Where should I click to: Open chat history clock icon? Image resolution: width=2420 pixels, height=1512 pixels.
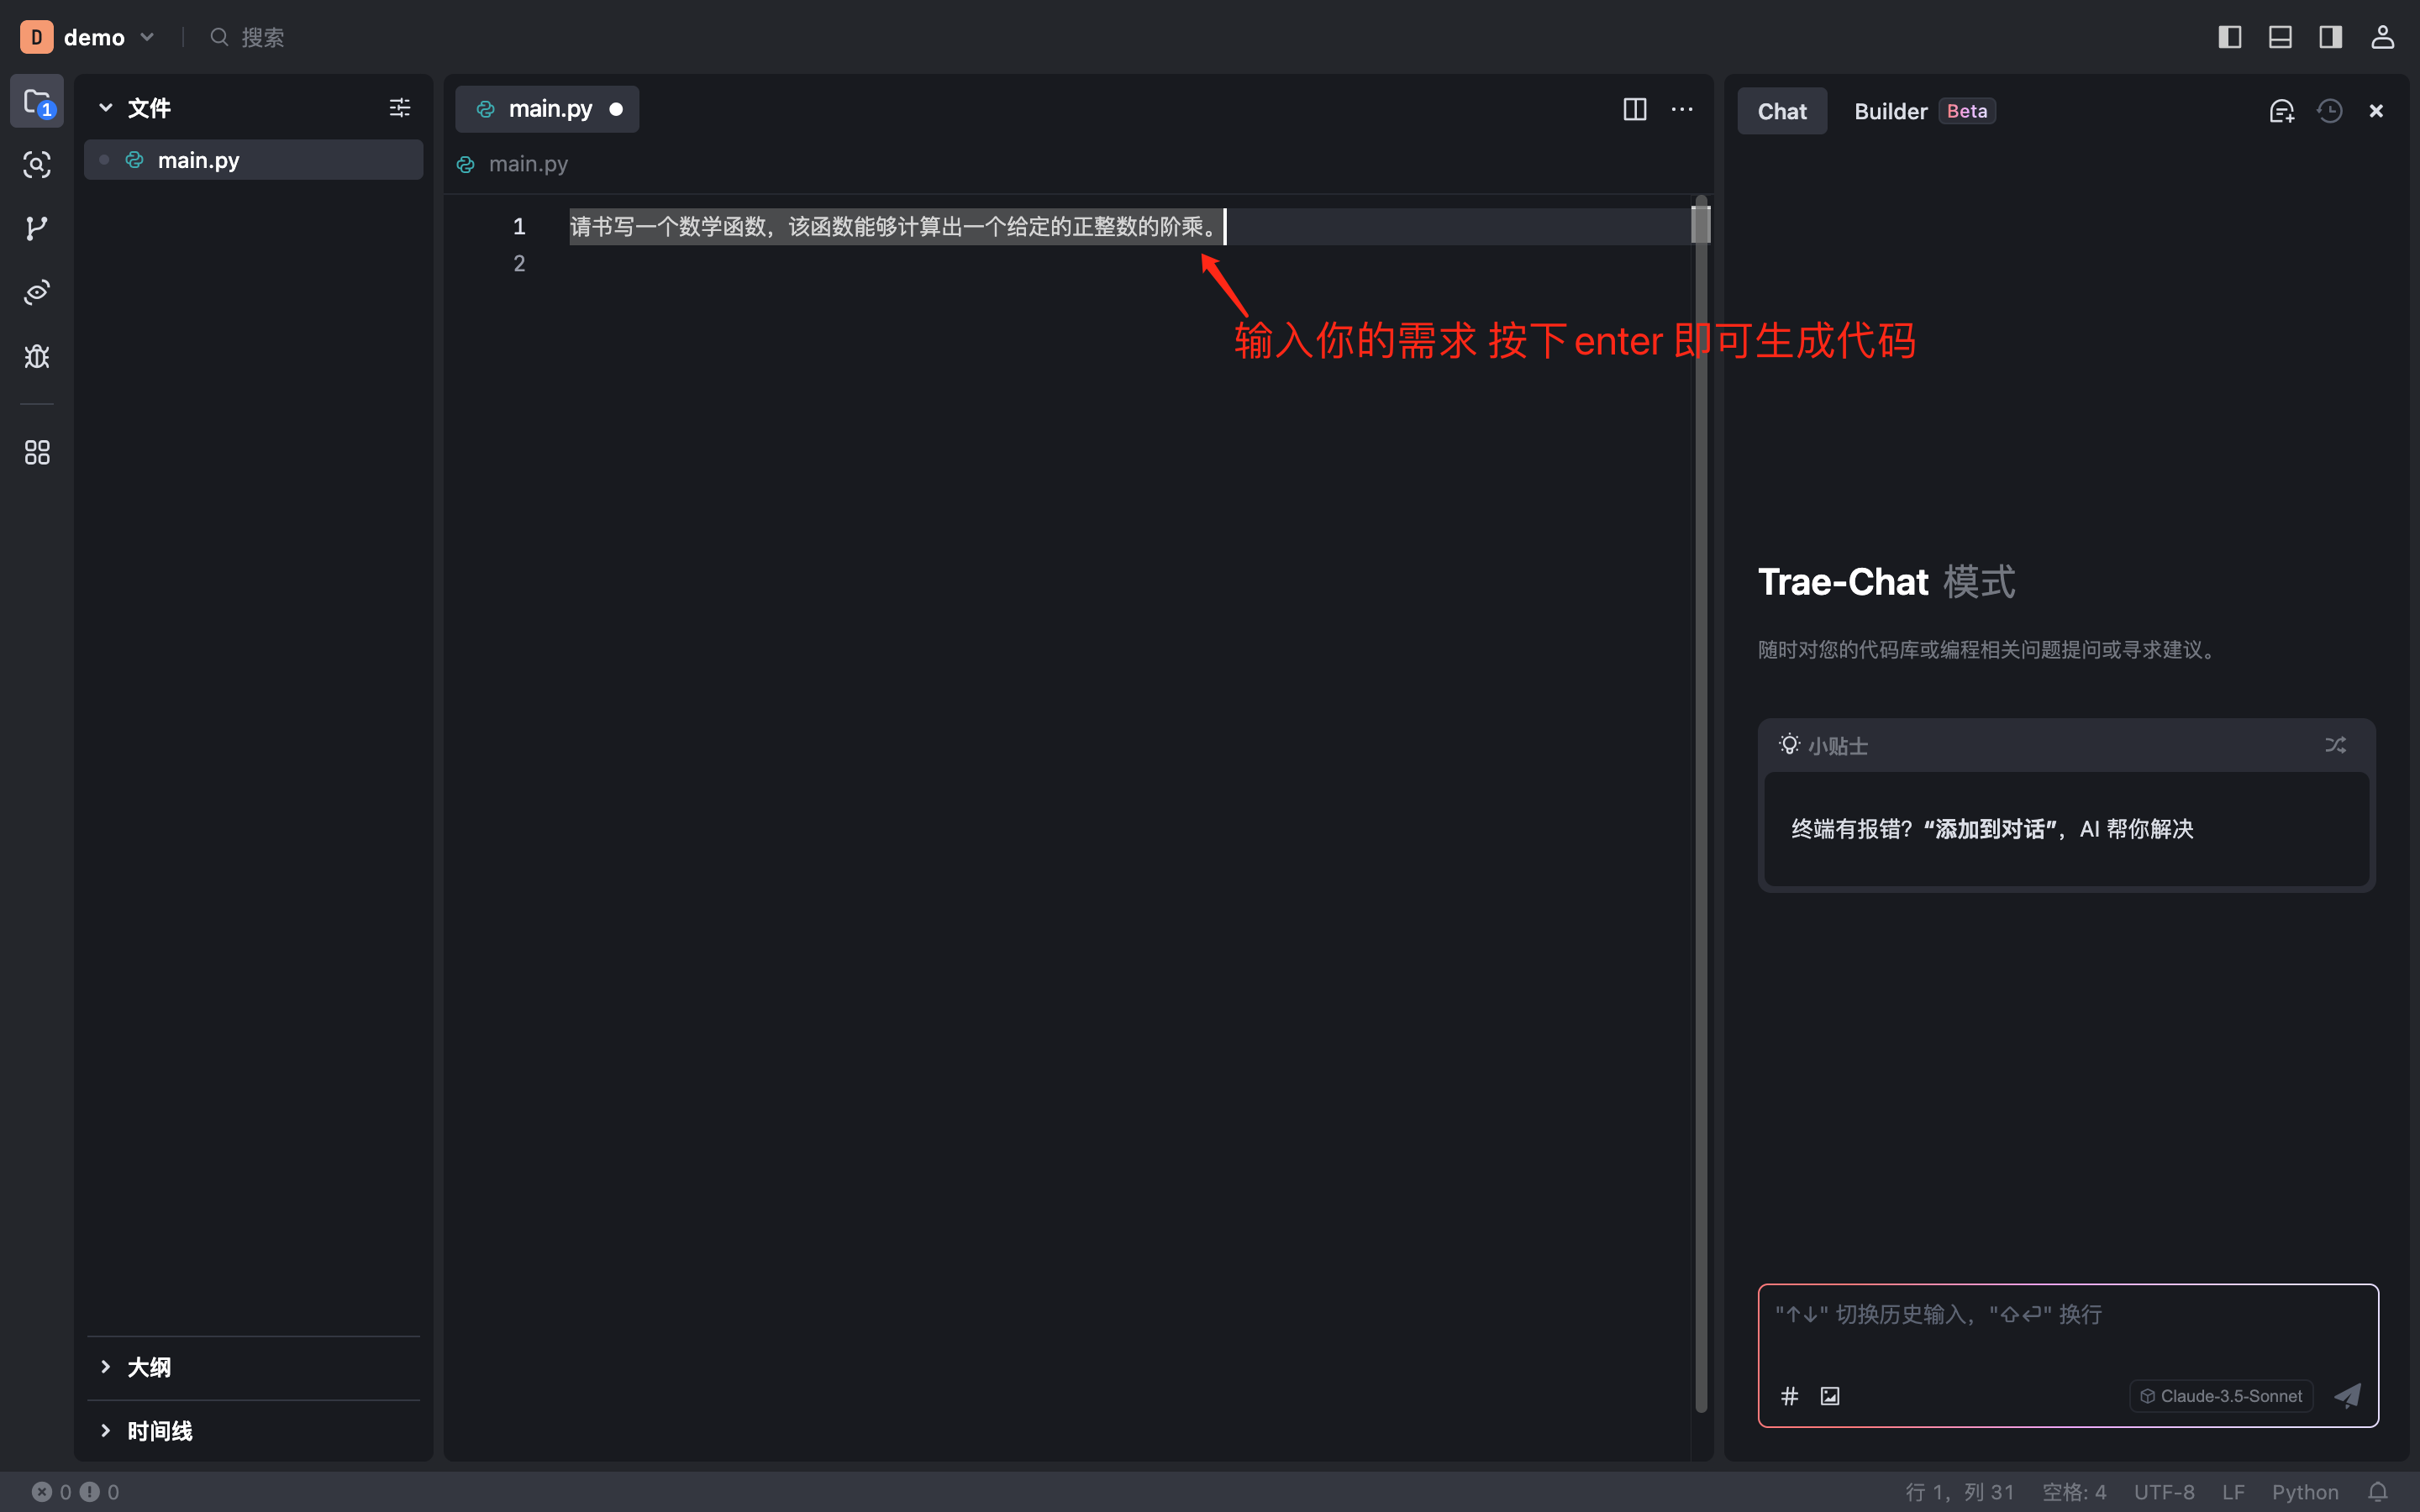(2329, 111)
